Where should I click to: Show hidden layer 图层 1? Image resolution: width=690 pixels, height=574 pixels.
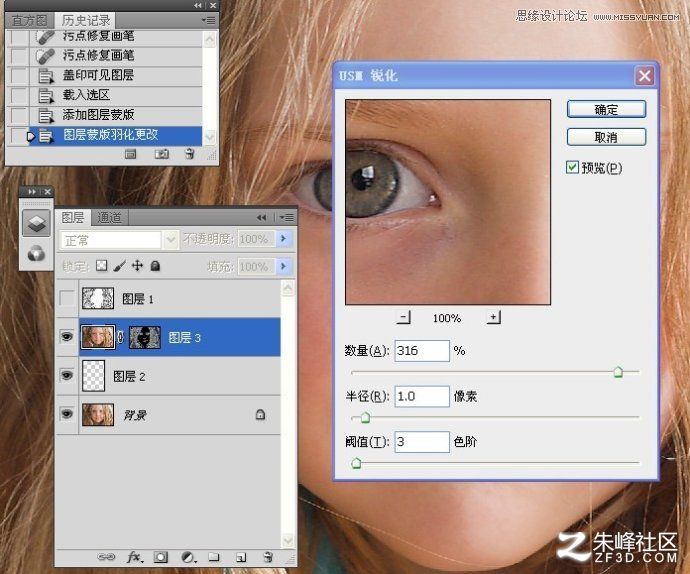click(67, 298)
